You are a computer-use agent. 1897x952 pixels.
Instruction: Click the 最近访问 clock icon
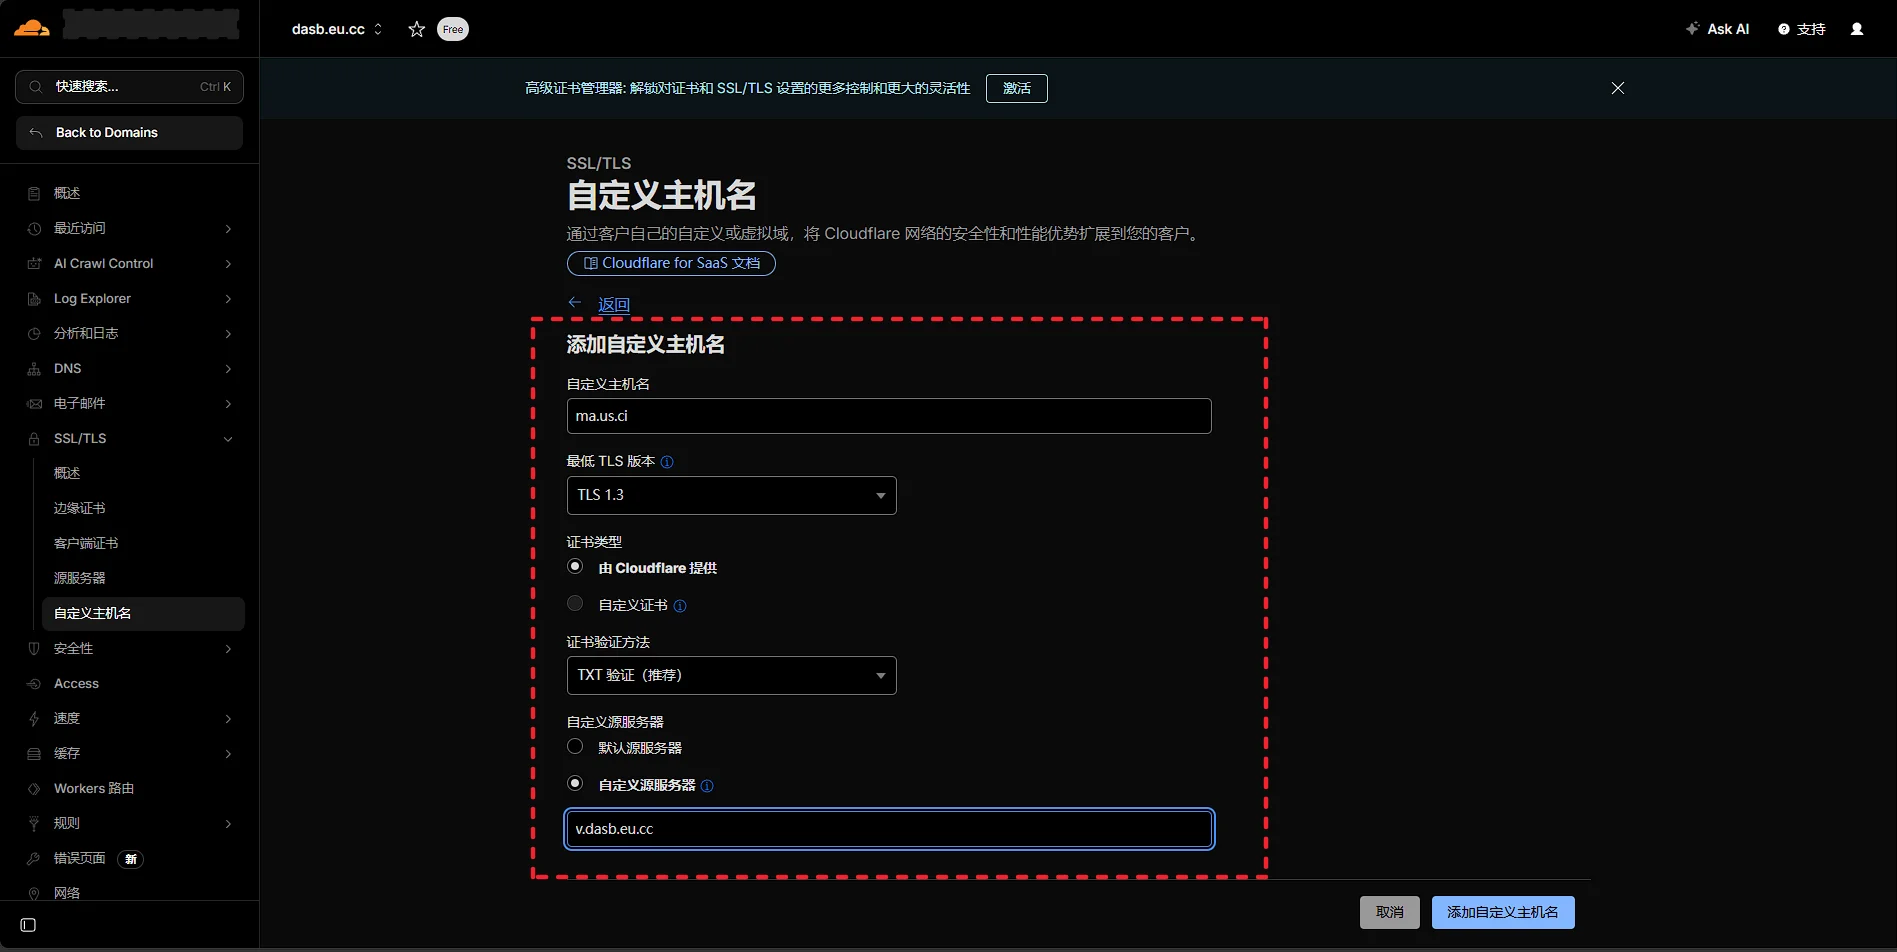34,228
